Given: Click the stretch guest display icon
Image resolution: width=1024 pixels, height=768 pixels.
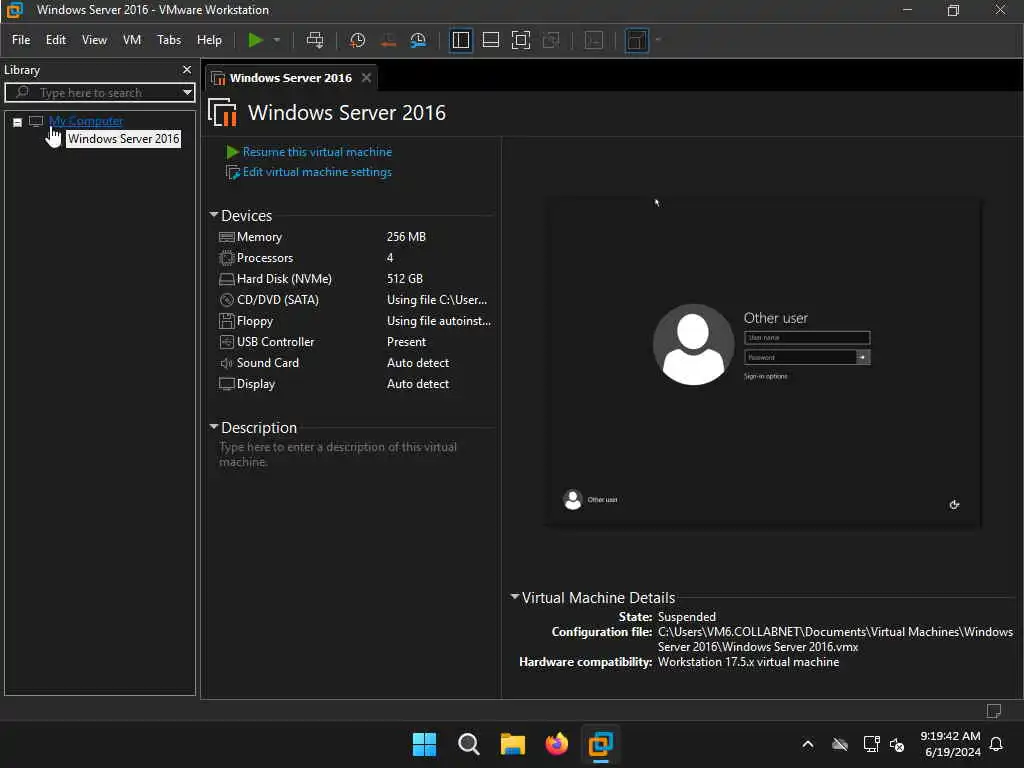Looking at the screenshot, I should pyautogui.click(x=637, y=40).
